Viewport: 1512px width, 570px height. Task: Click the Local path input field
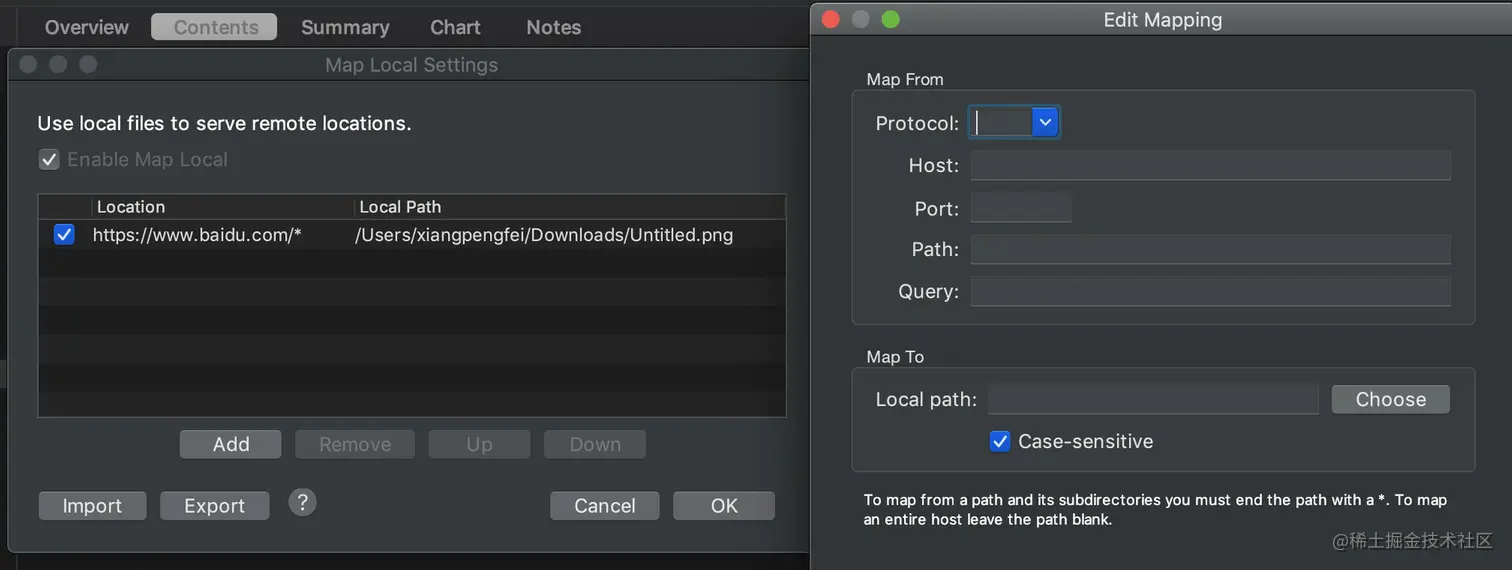pyautogui.click(x=1153, y=399)
